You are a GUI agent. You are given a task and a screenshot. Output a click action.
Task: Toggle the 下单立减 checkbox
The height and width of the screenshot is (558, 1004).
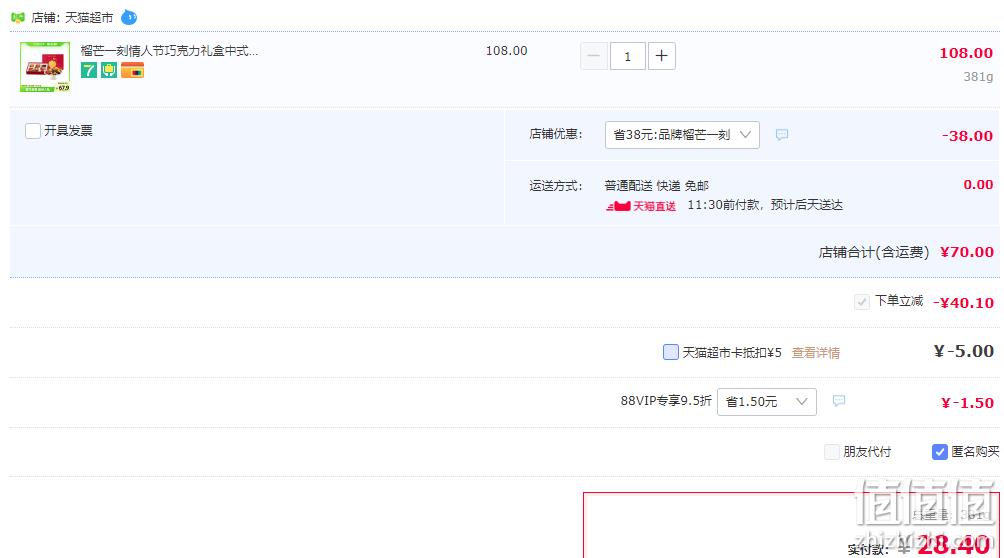(x=862, y=302)
